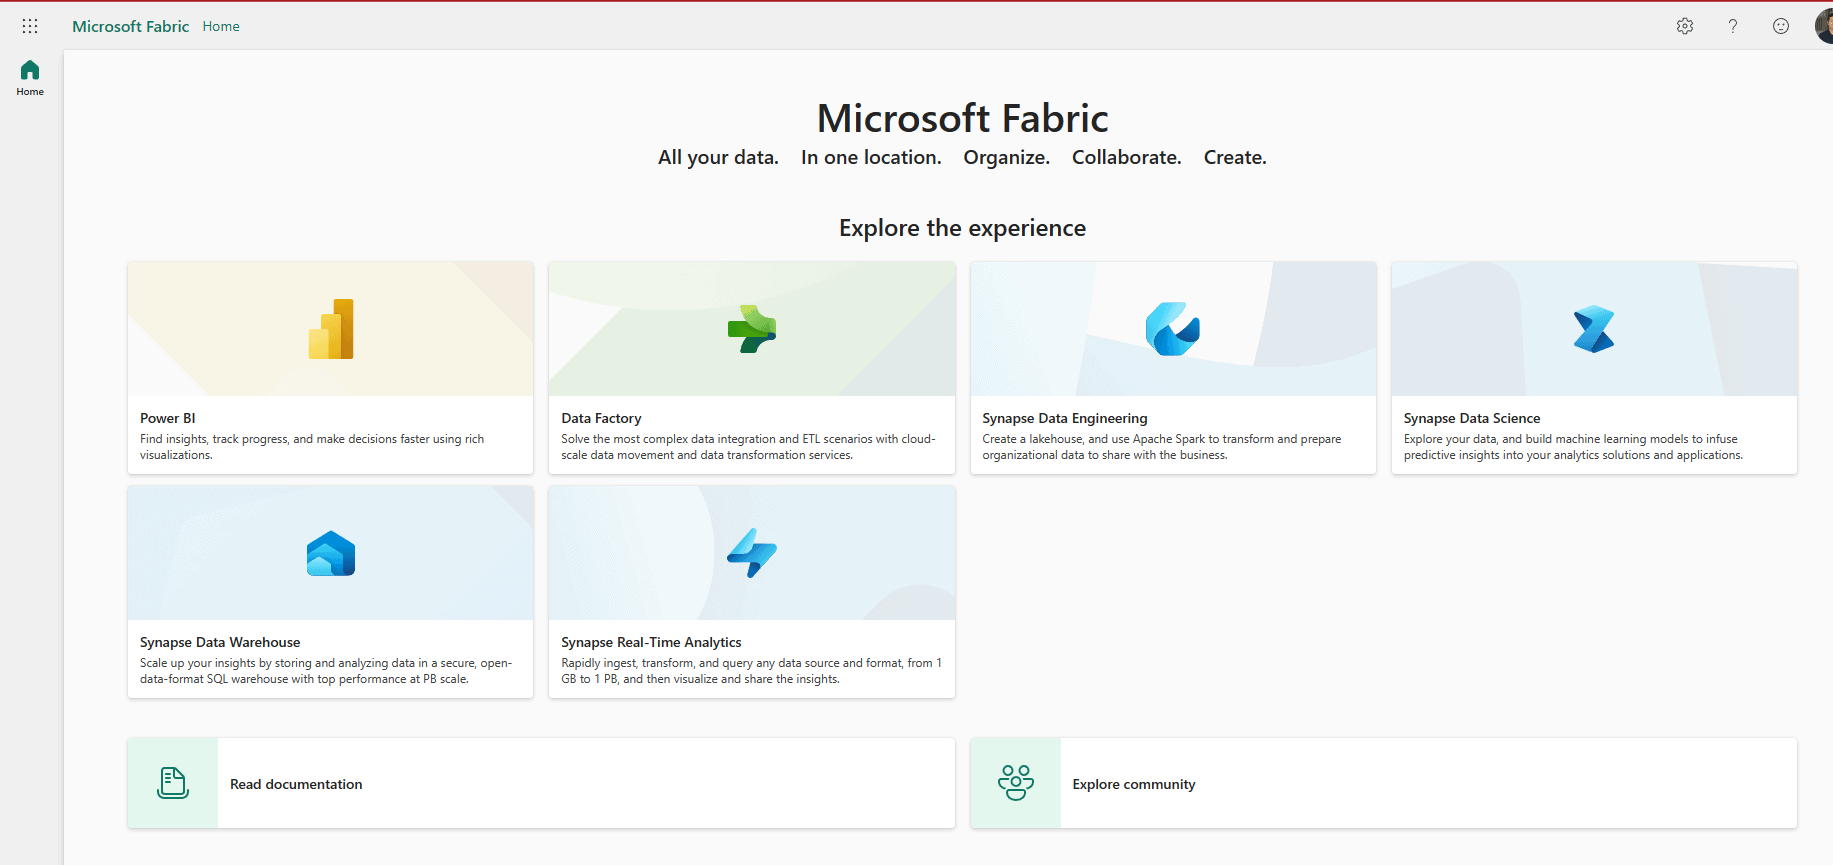Click the 'All your data.' tagline text
The image size is (1833, 865).
(718, 157)
